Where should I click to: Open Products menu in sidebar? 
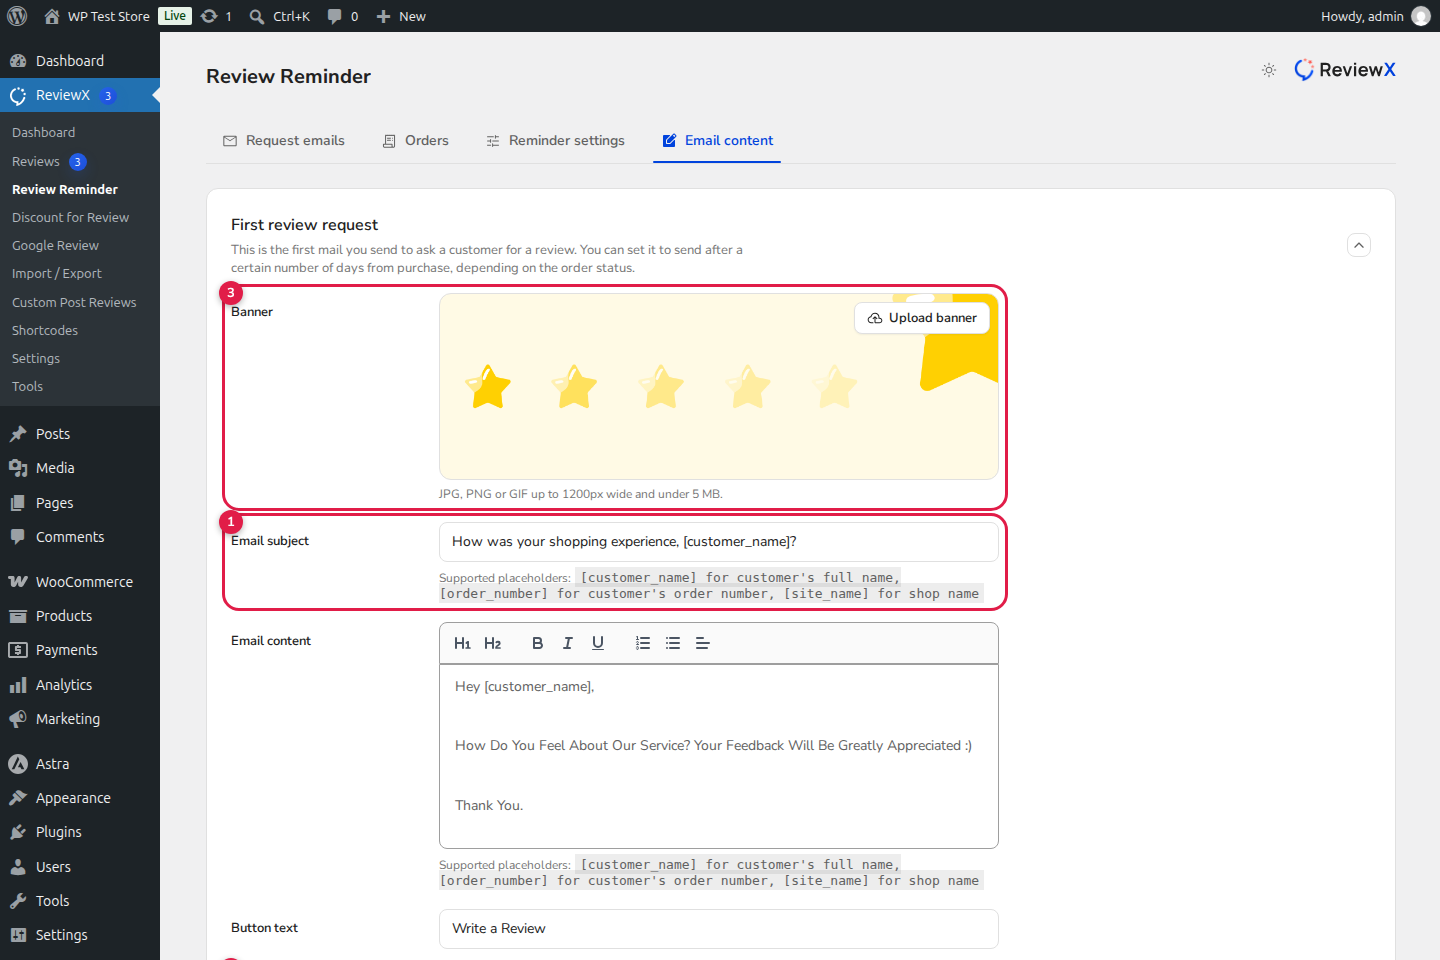(80, 616)
